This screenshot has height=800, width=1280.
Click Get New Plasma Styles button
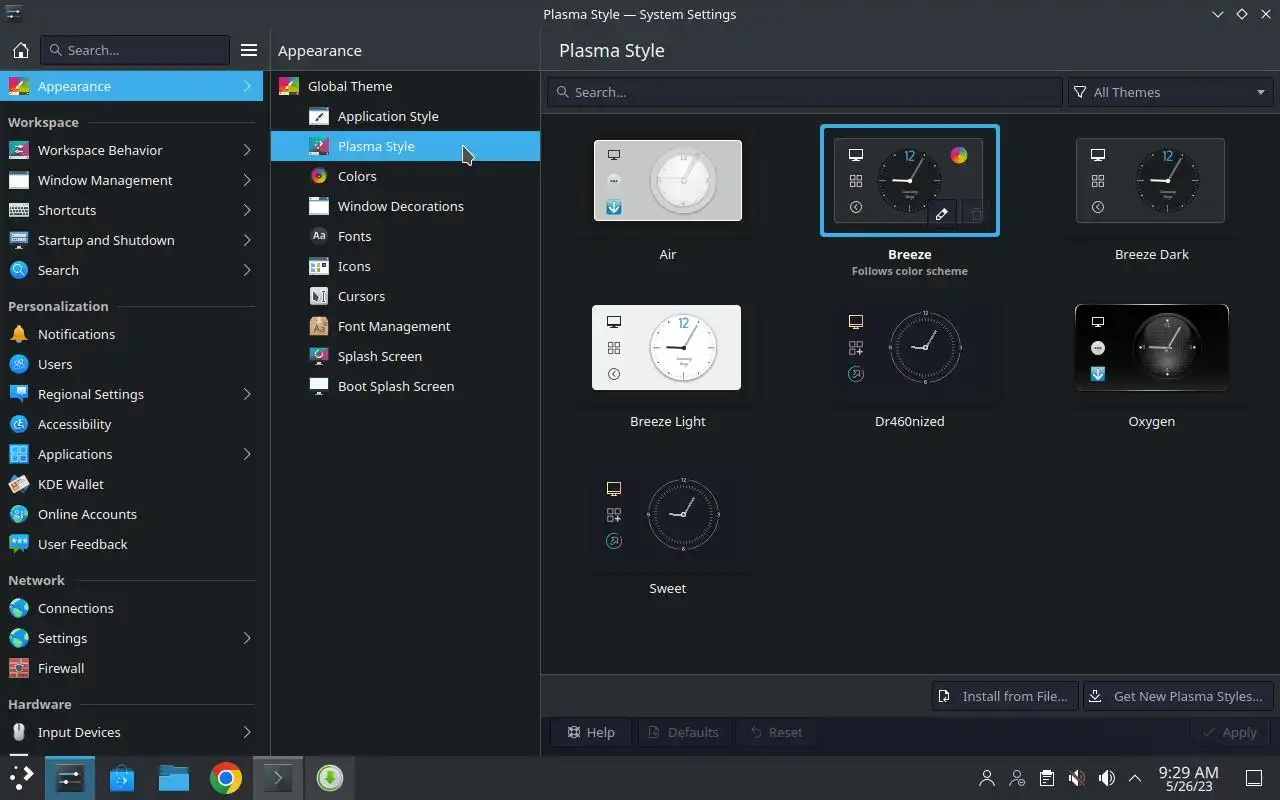point(1178,696)
